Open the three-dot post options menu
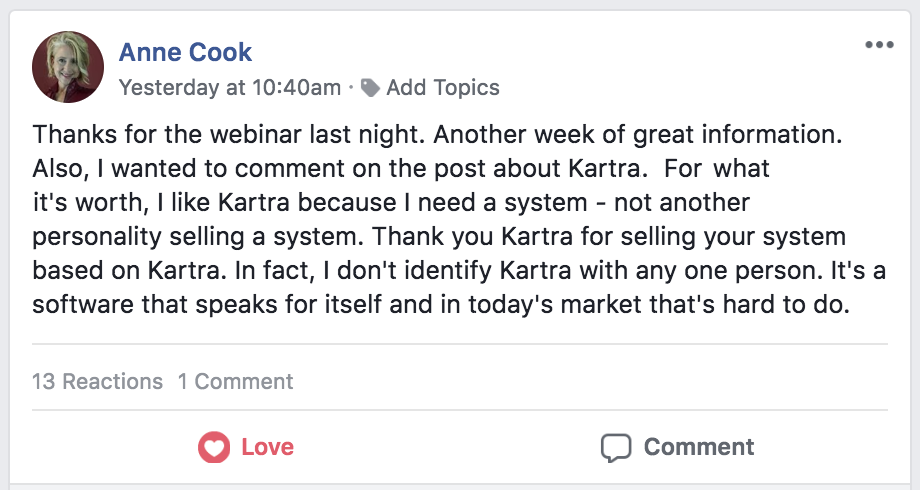The height and width of the screenshot is (490, 920). (879, 45)
